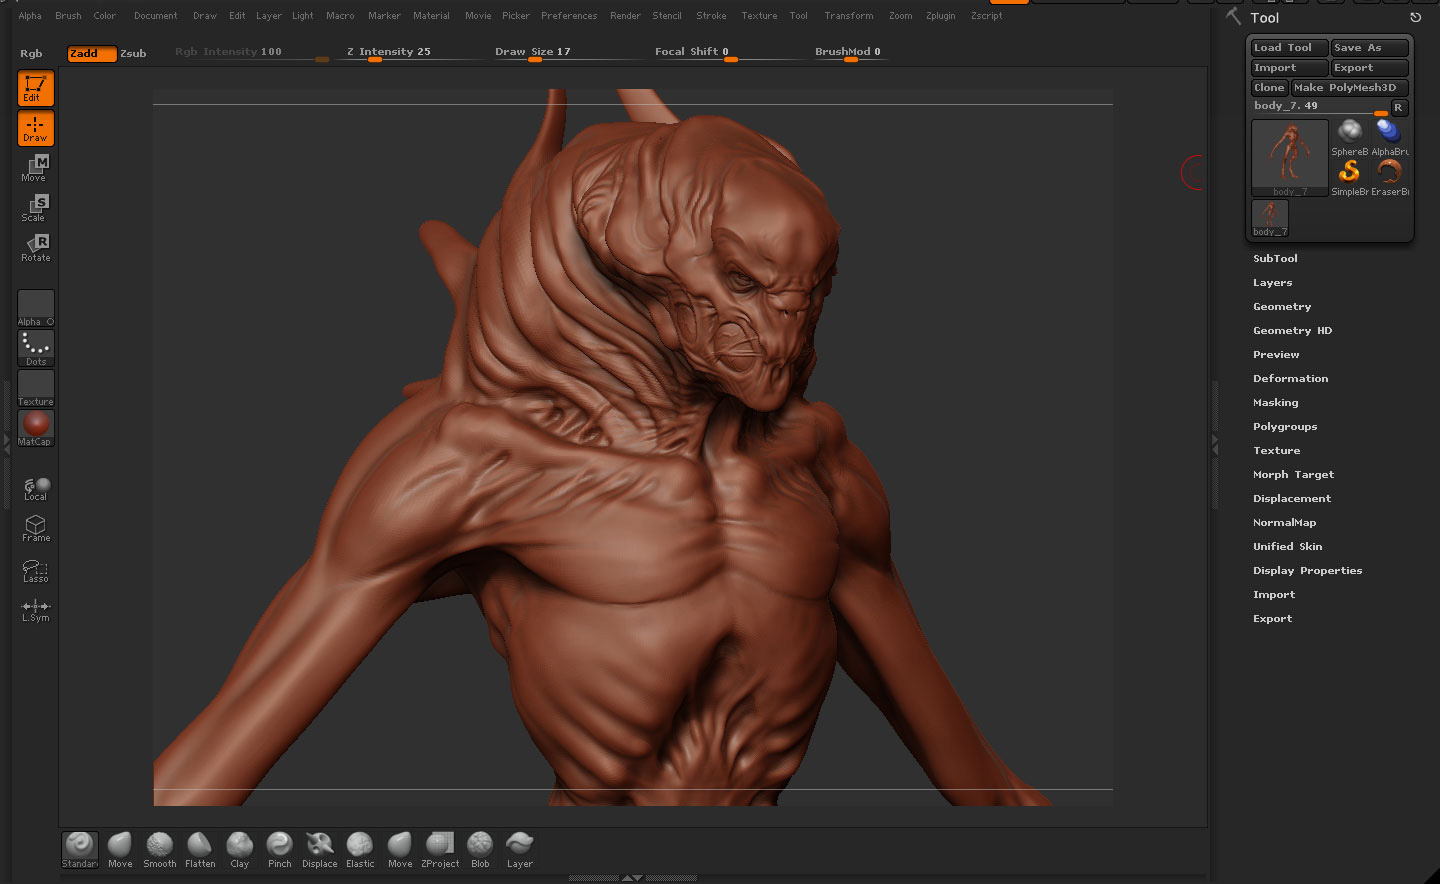Expand the Geometry section

[1281, 306]
